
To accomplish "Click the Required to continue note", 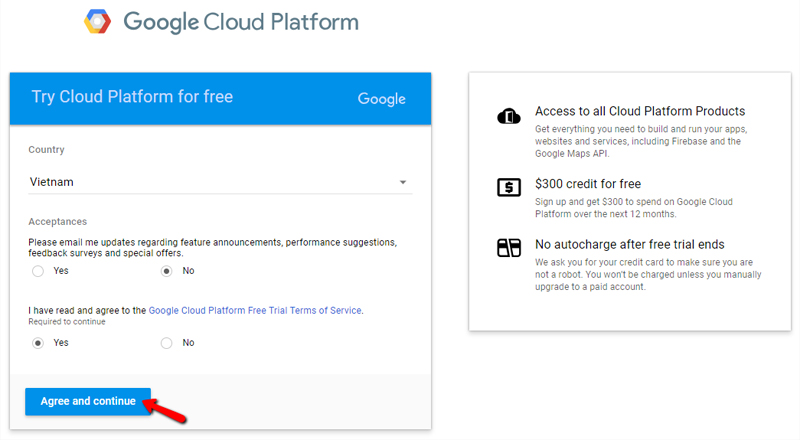I will click(67, 322).
